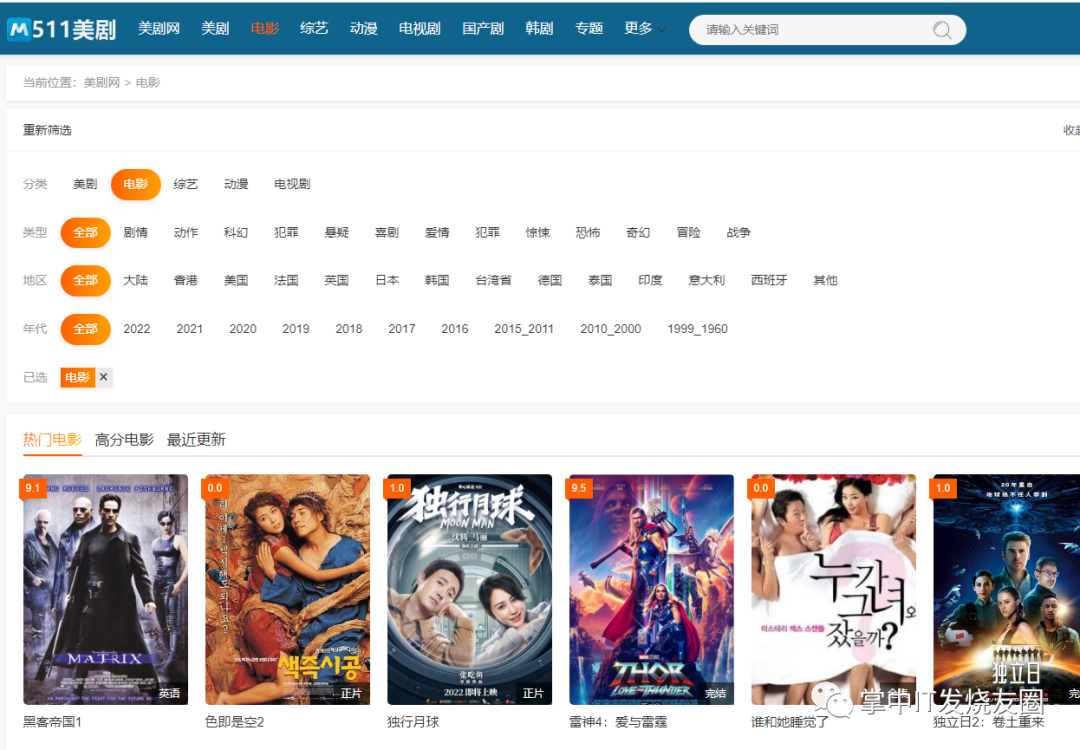1080x750 pixels.
Task: Select 全部 in the 类型 filter row
Action: pos(85,232)
